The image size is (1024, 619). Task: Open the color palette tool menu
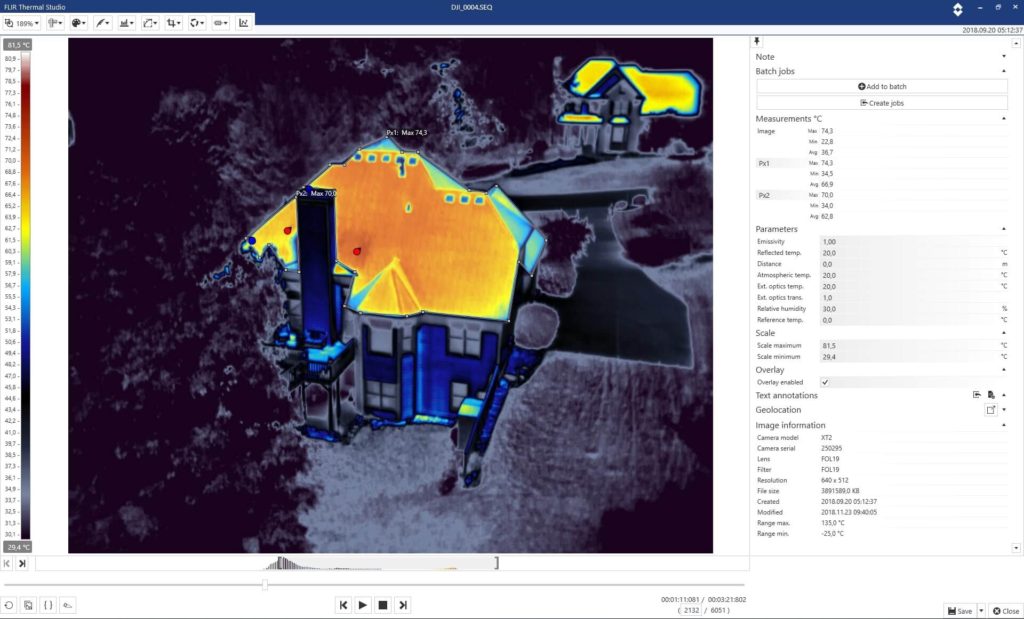[x=78, y=22]
